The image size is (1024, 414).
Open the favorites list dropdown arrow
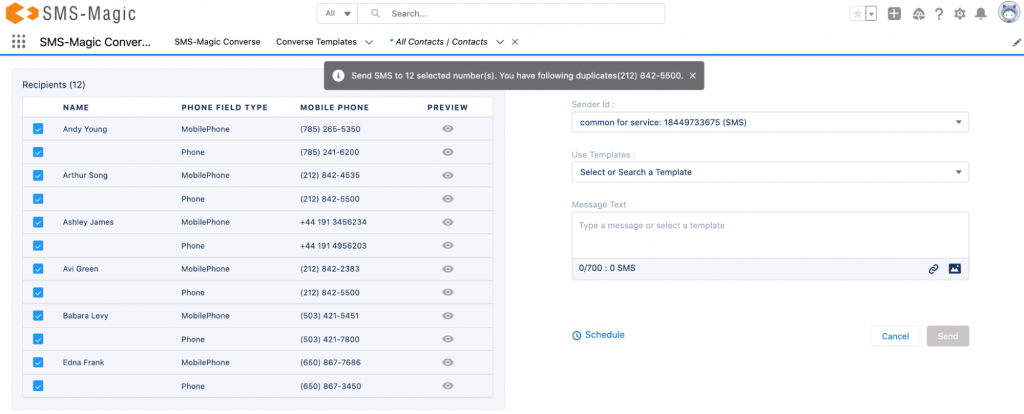click(871, 14)
